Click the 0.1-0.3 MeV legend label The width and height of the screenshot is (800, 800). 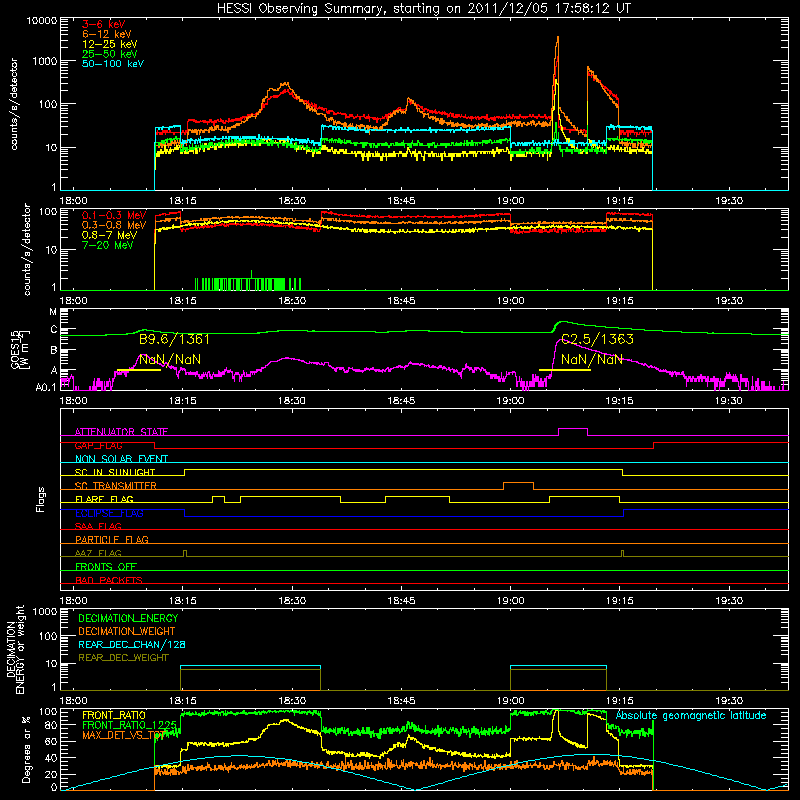(114, 215)
